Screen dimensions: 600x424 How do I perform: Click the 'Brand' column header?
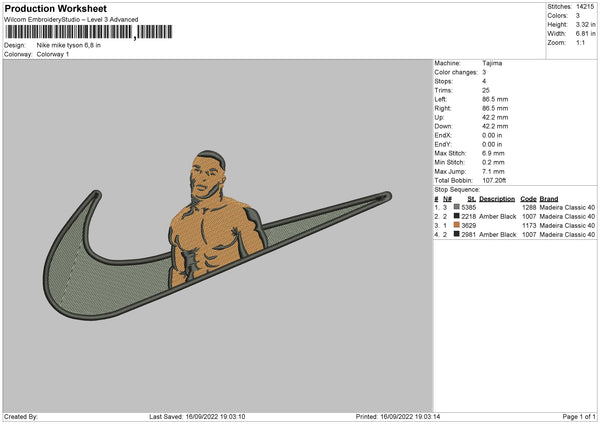pos(549,199)
